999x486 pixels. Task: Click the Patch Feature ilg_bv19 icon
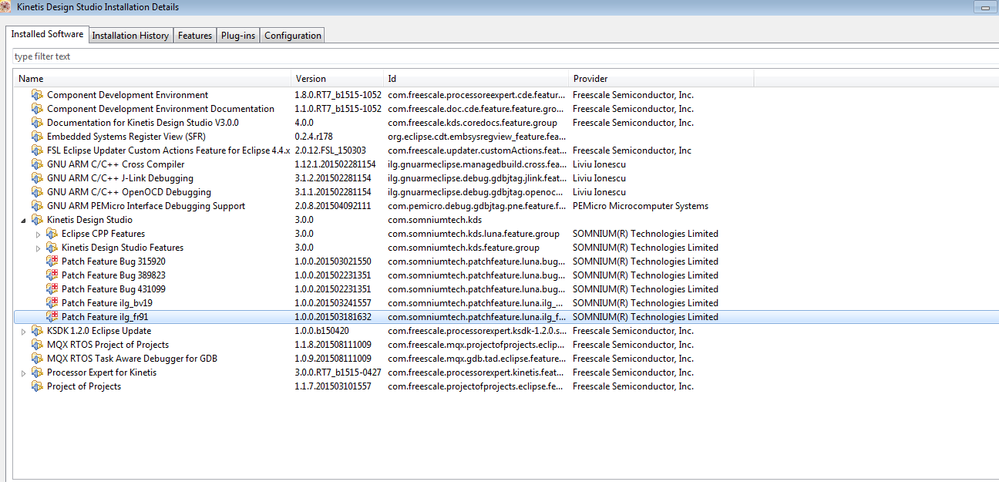[52, 303]
